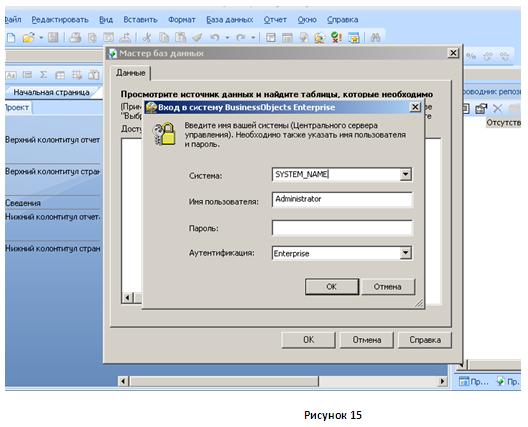Open the База данных menu

click(230, 20)
